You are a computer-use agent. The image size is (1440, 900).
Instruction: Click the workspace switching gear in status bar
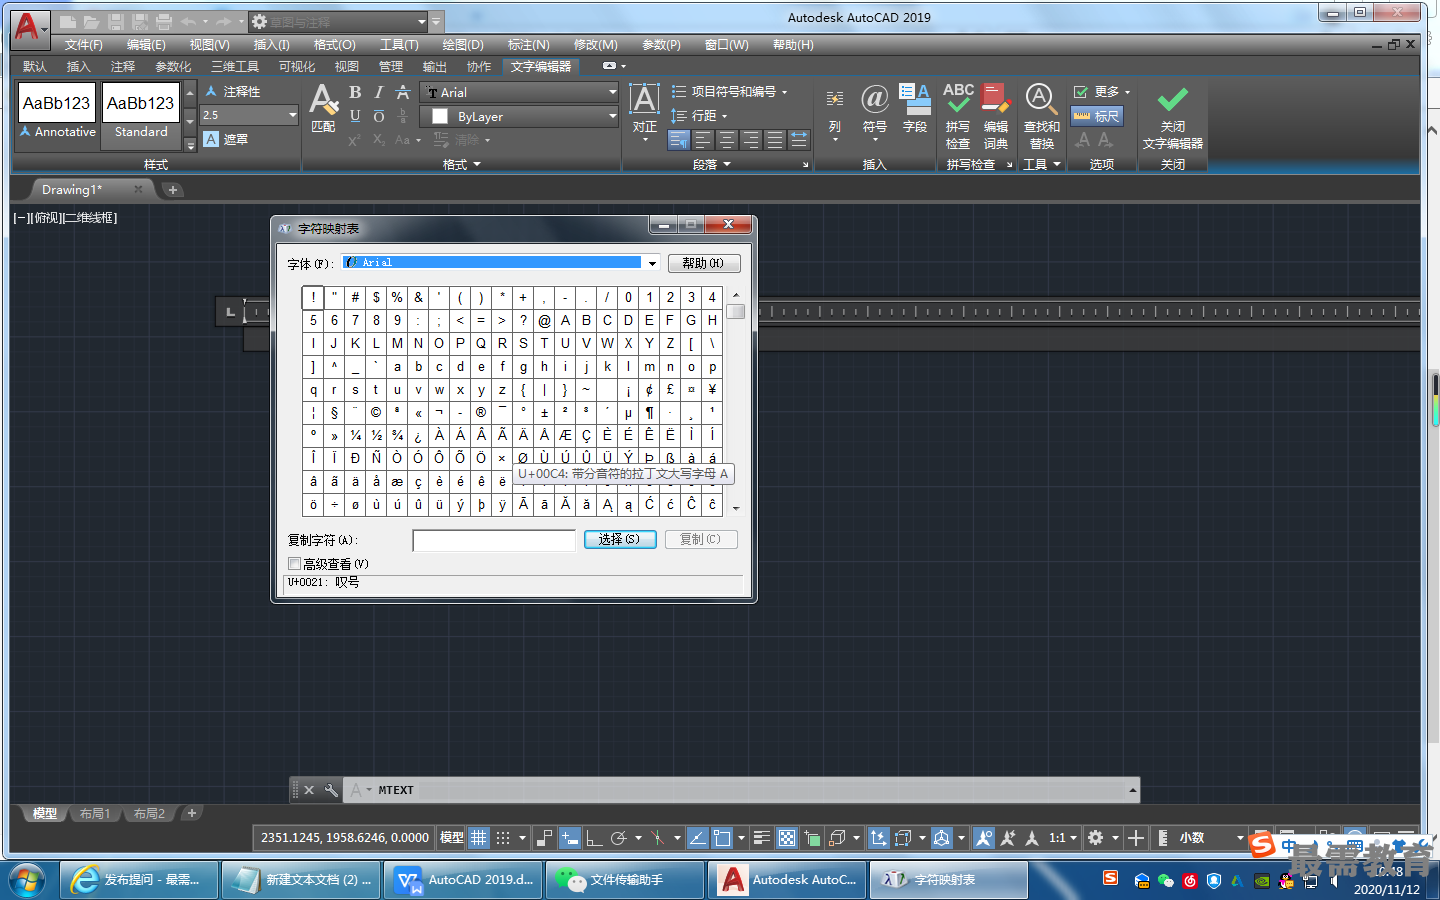[1096, 838]
